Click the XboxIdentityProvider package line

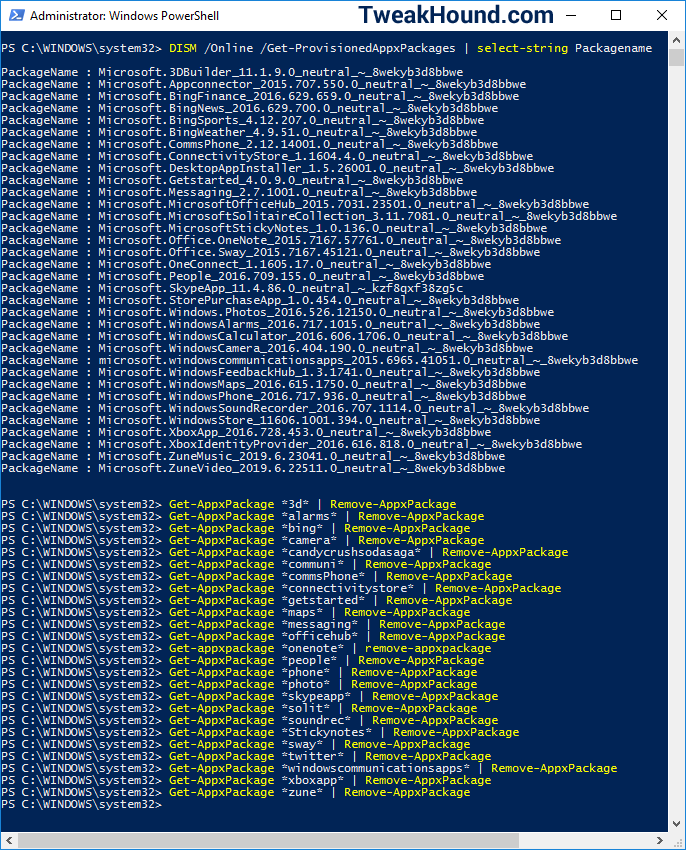pyautogui.click(x=292, y=444)
